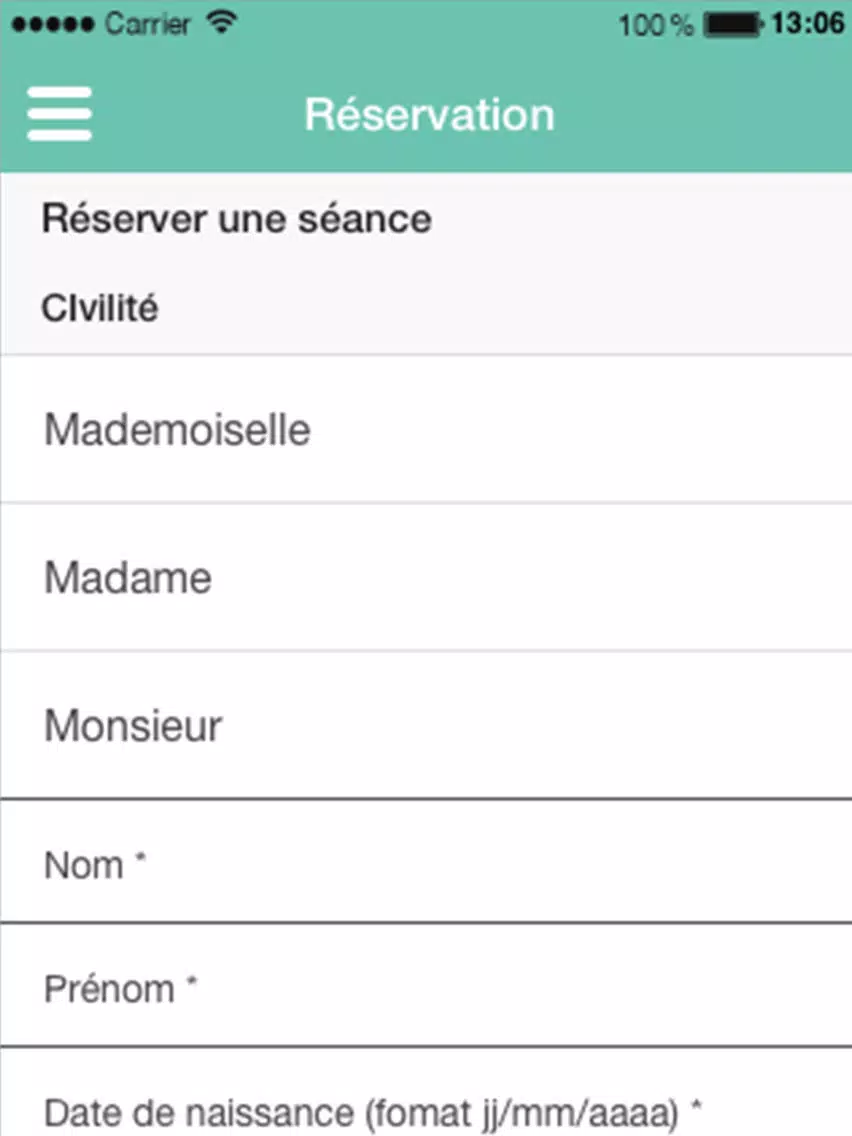Tap the Réservation header title
This screenshot has width=852, height=1136.
[430, 114]
